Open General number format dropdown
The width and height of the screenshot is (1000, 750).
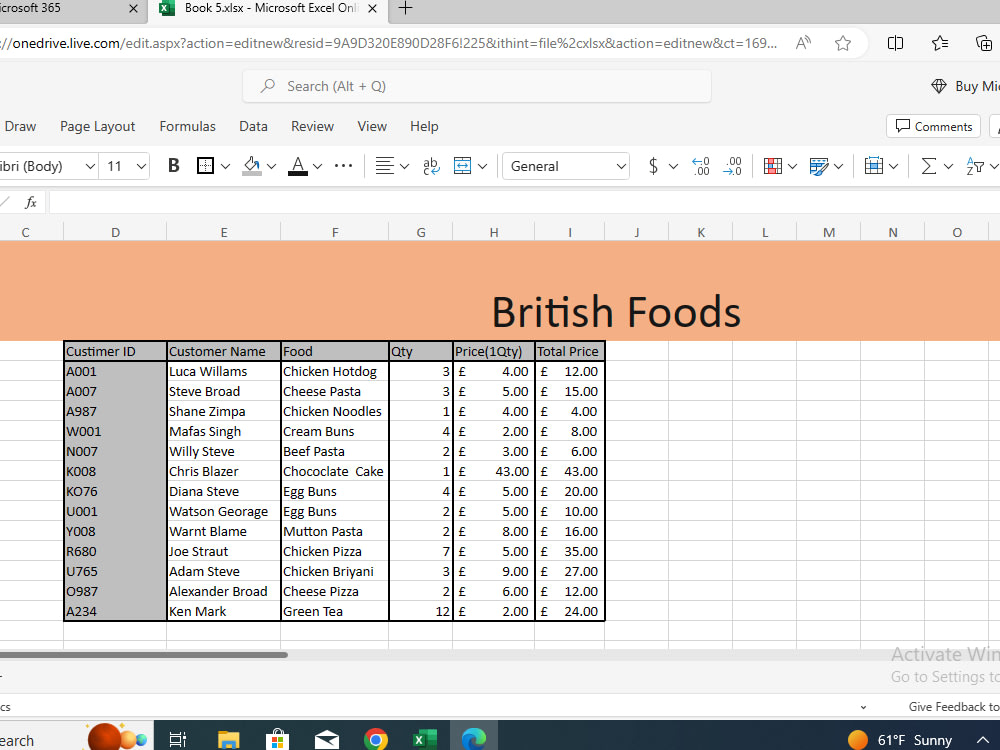tap(566, 166)
